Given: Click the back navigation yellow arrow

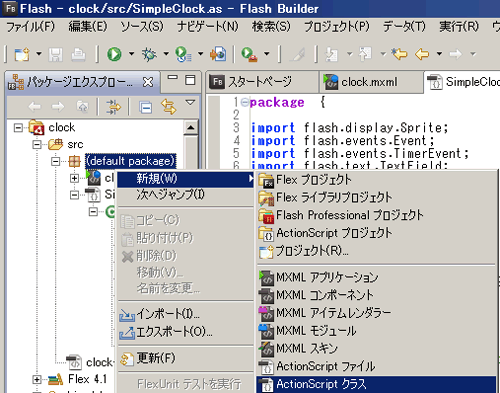Looking at the screenshot, I should [x=422, y=54].
